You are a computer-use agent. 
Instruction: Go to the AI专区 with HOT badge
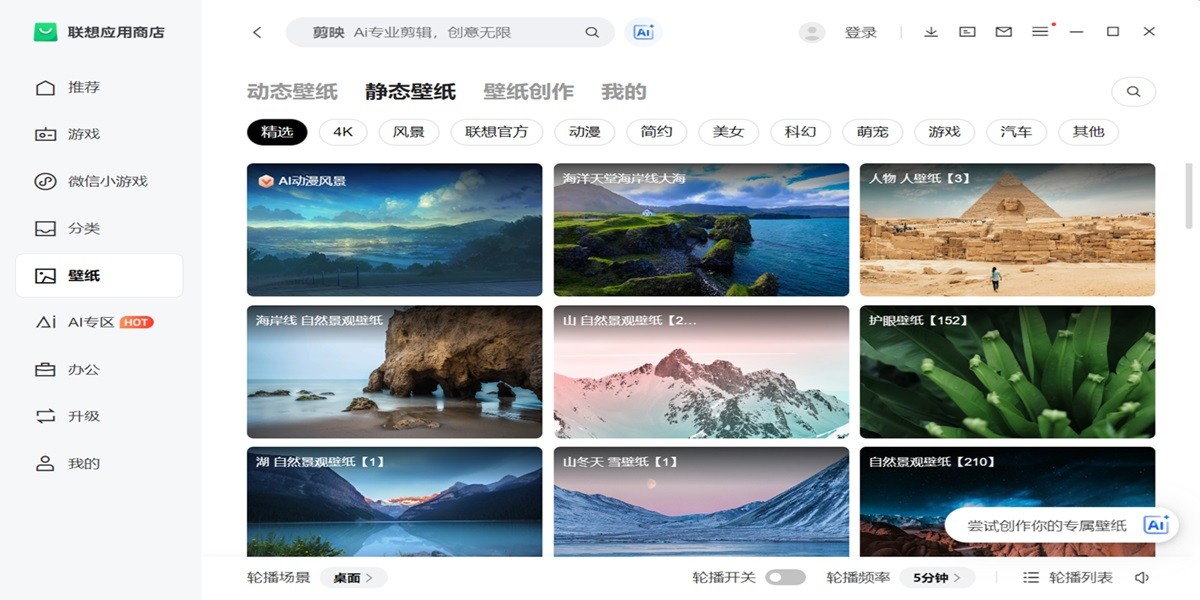point(75,322)
